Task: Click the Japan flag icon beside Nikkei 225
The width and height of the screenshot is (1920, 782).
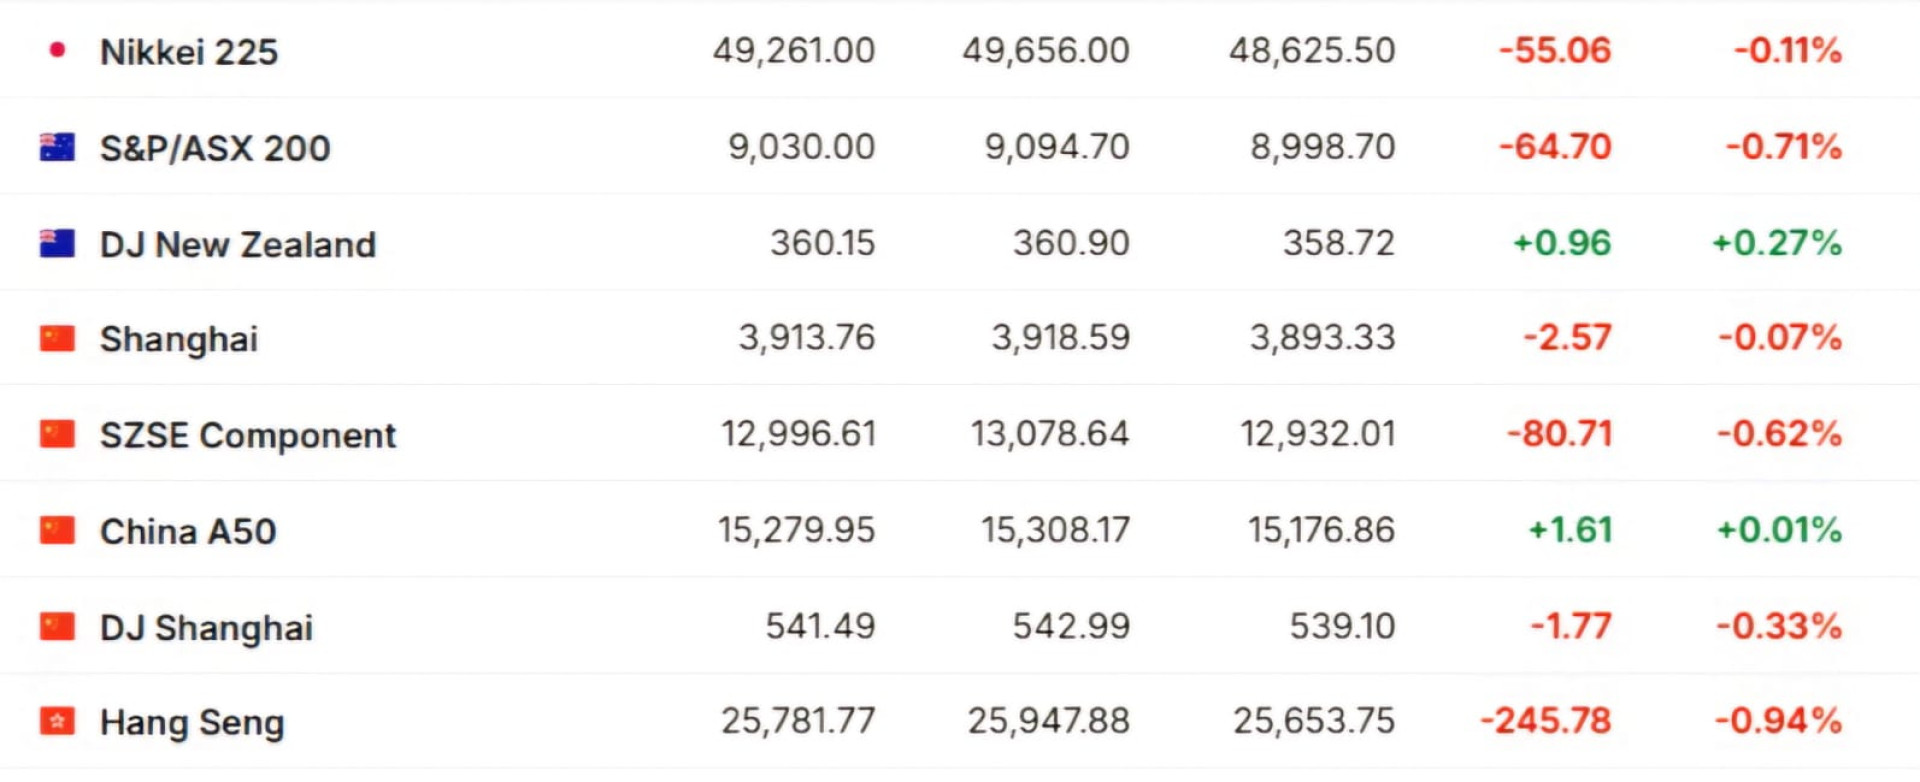Action: pos(57,49)
